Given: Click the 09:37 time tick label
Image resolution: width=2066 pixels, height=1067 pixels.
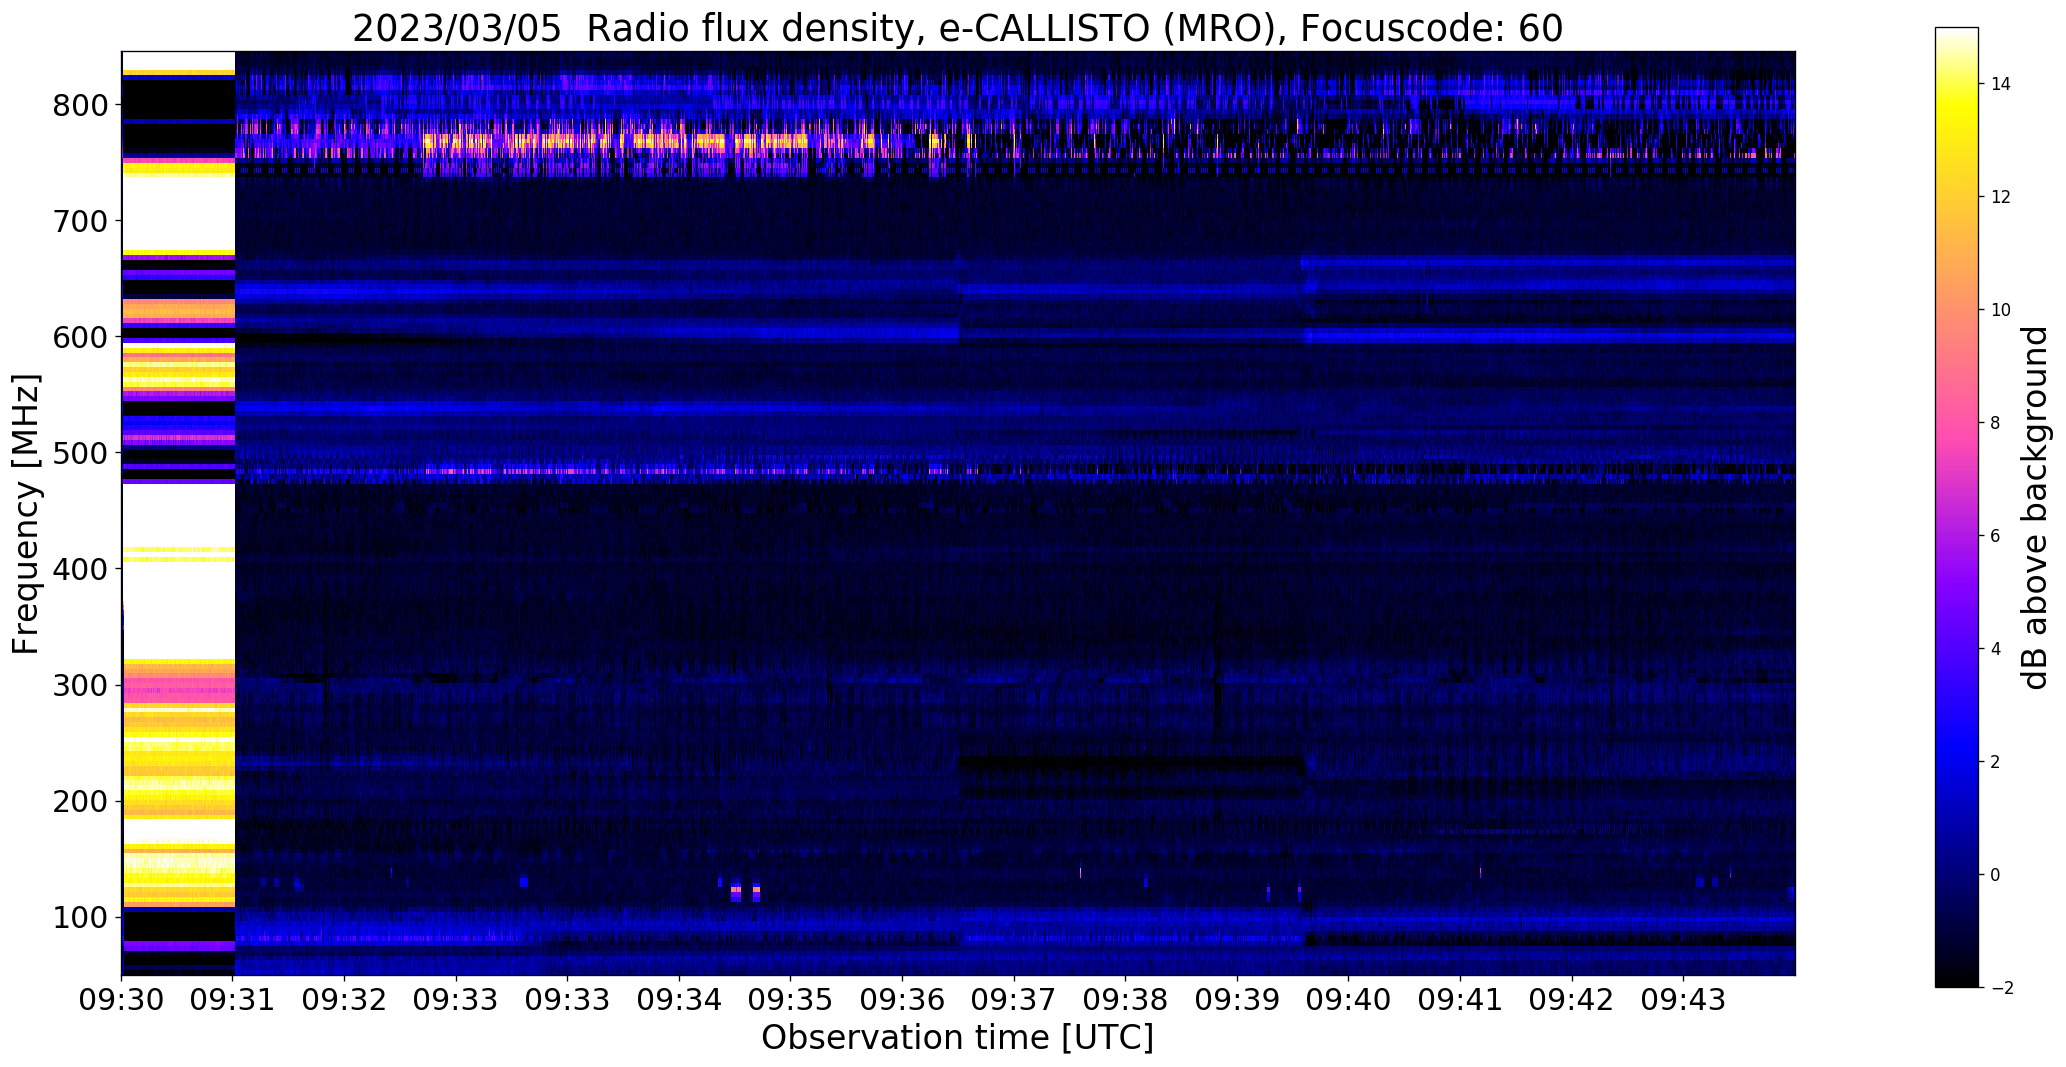Looking at the screenshot, I should [x=1014, y=1001].
